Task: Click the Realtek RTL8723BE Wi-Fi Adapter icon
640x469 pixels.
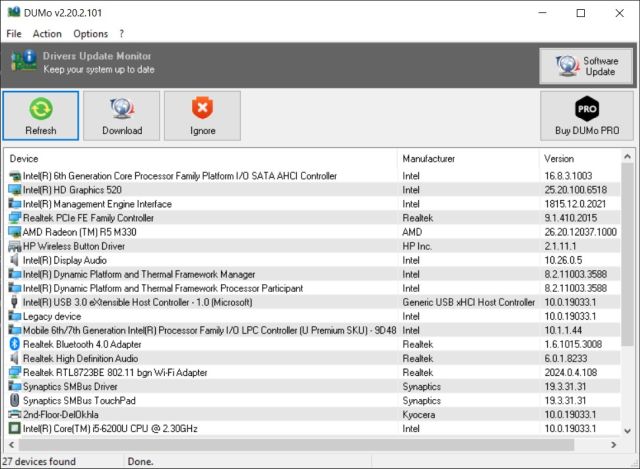Action: click(x=15, y=372)
